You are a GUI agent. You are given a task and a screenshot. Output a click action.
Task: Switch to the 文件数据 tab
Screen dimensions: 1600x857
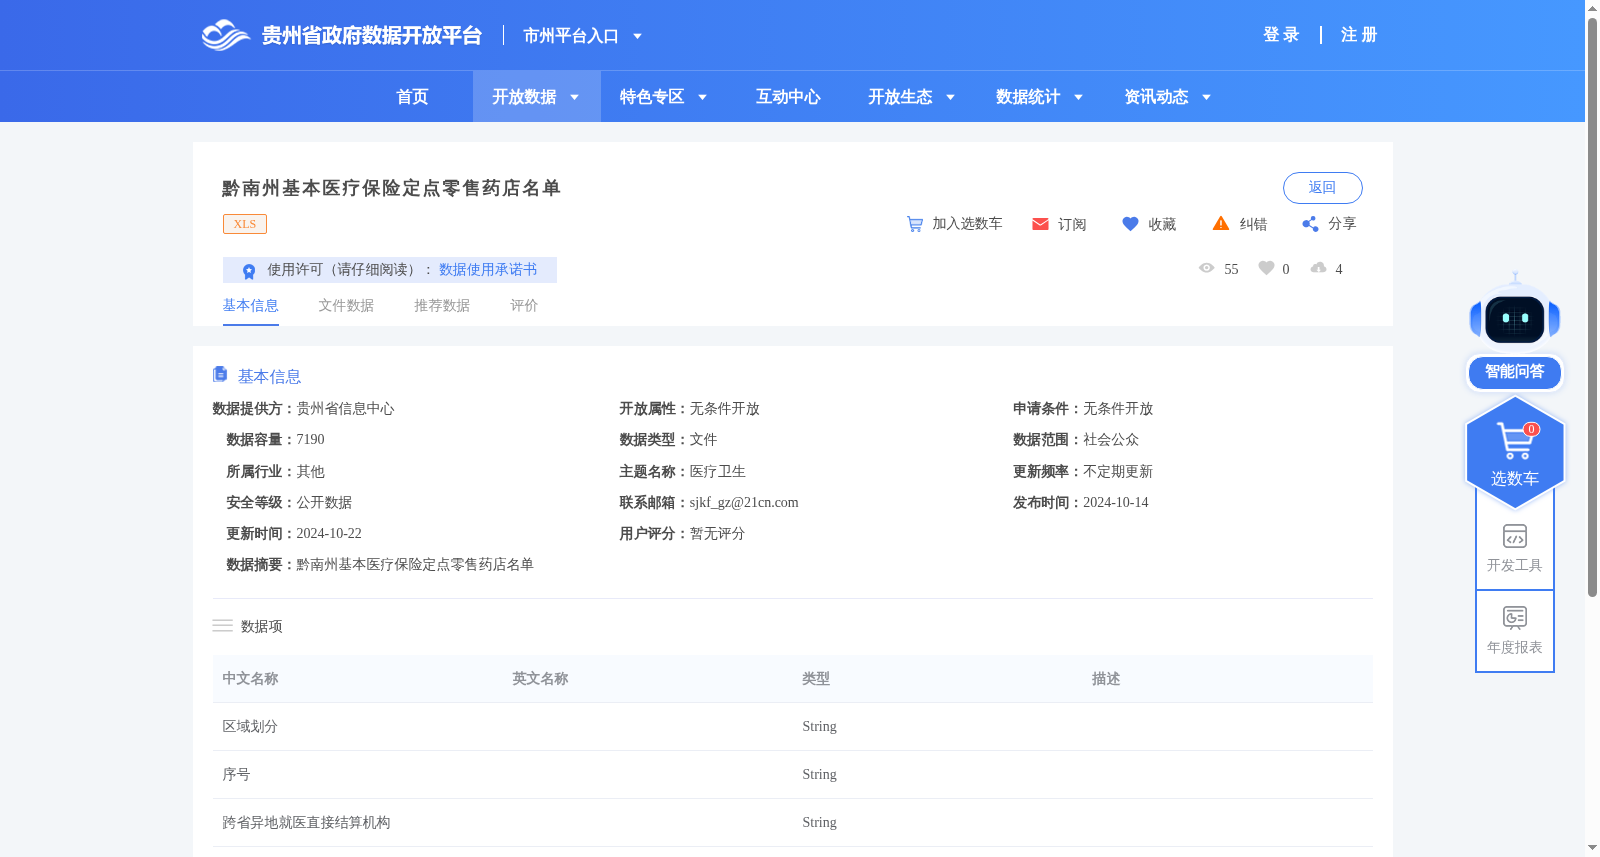tap(346, 306)
